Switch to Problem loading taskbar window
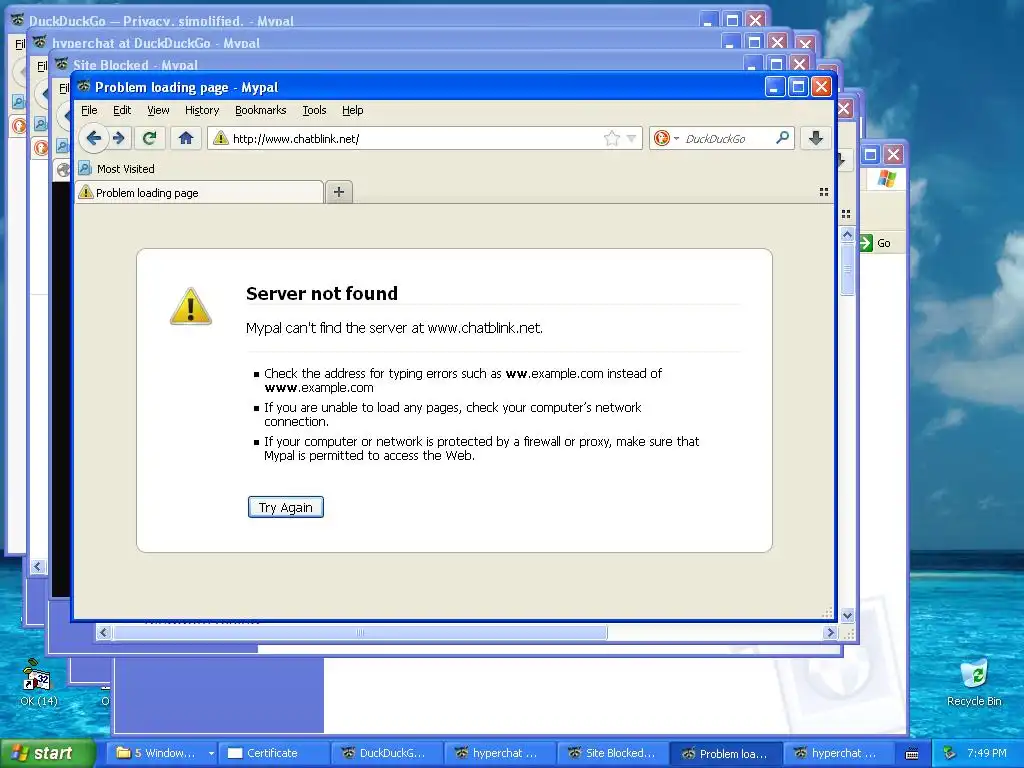This screenshot has width=1024, height=768. tap(726, 753)
